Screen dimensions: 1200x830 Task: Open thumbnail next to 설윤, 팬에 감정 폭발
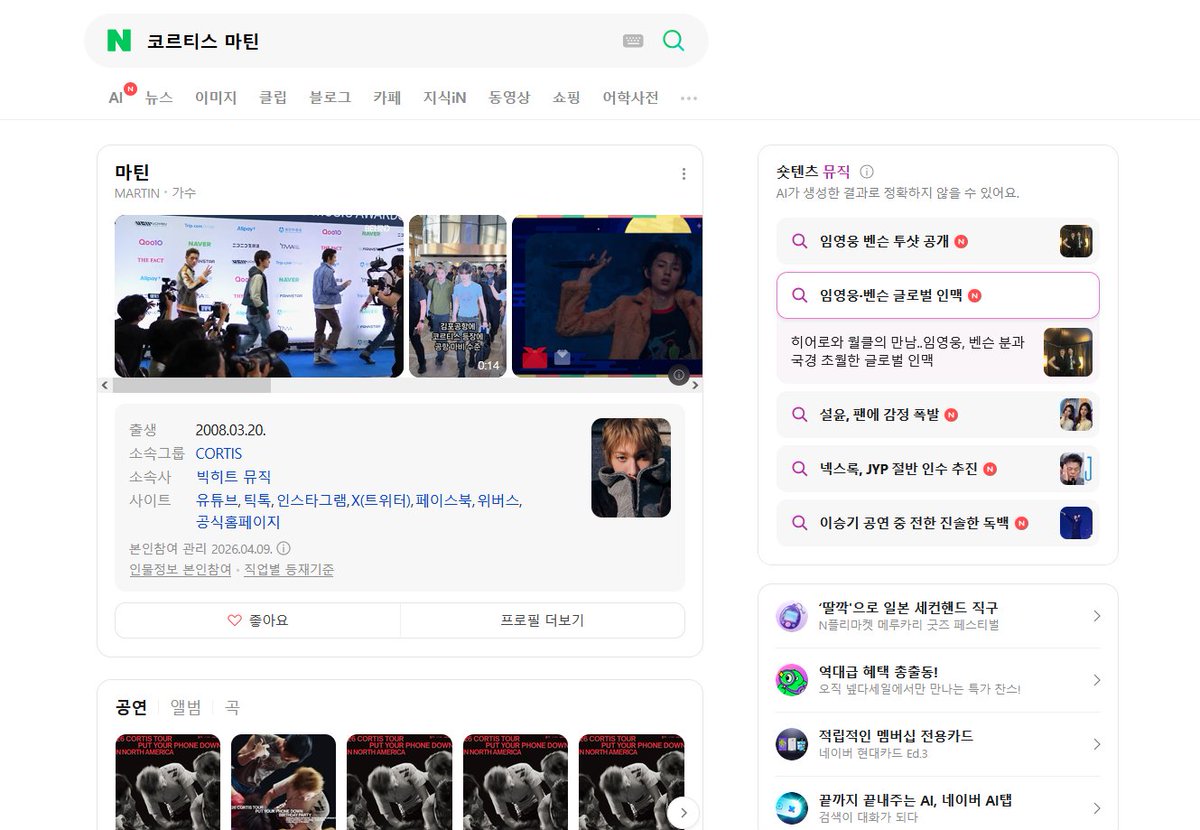1076,414
